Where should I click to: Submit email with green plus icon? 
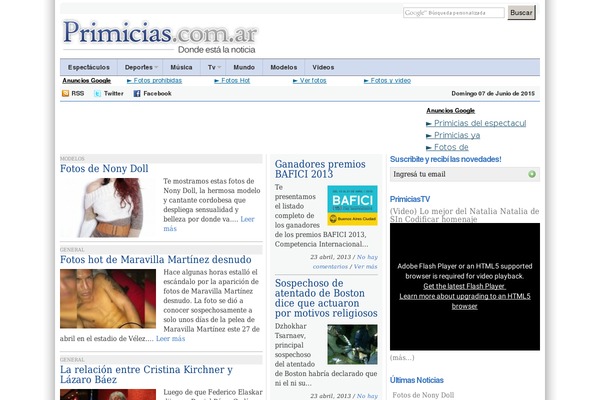coord(532,174)
